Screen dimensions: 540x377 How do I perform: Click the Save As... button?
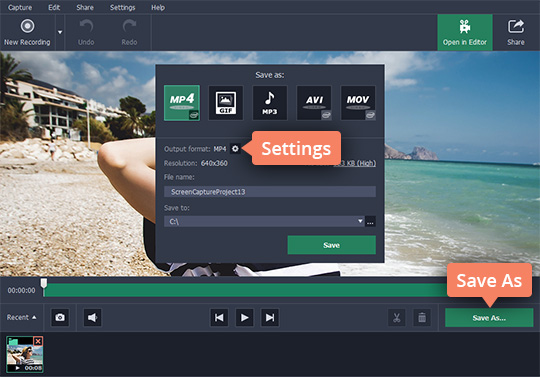tap(489, 317)
